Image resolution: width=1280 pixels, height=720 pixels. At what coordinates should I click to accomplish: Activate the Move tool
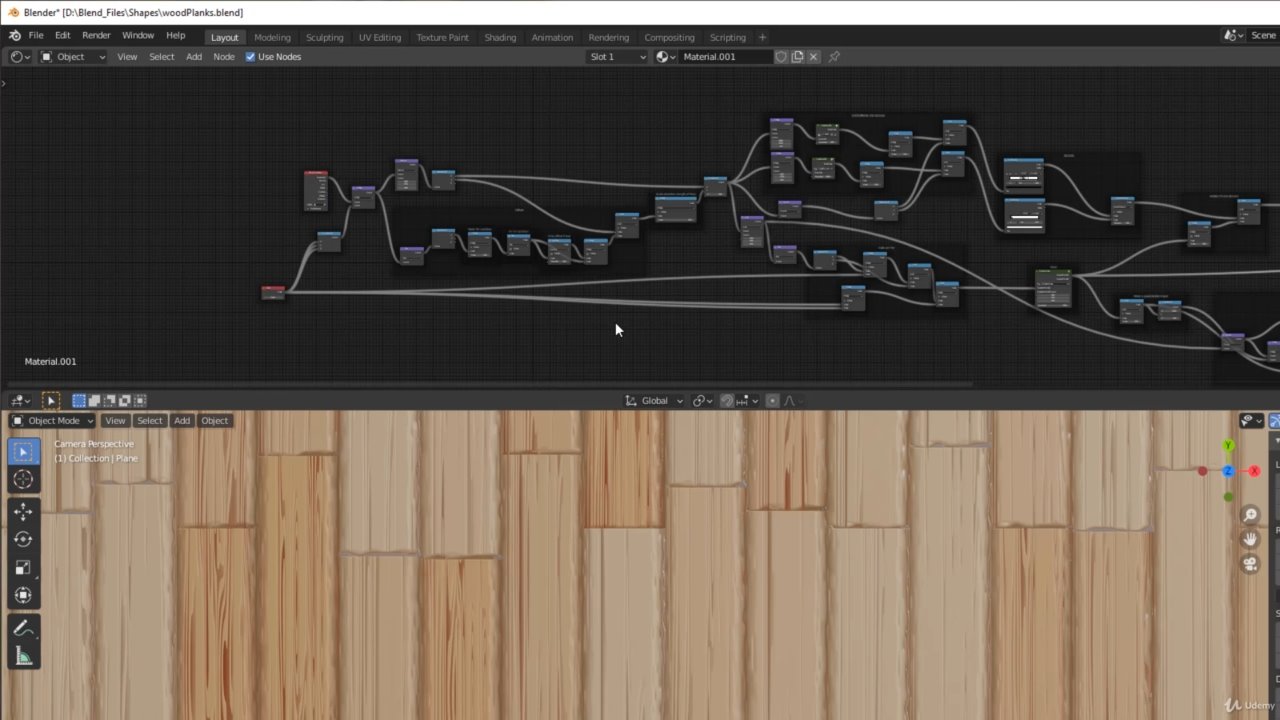pos(23,511)
